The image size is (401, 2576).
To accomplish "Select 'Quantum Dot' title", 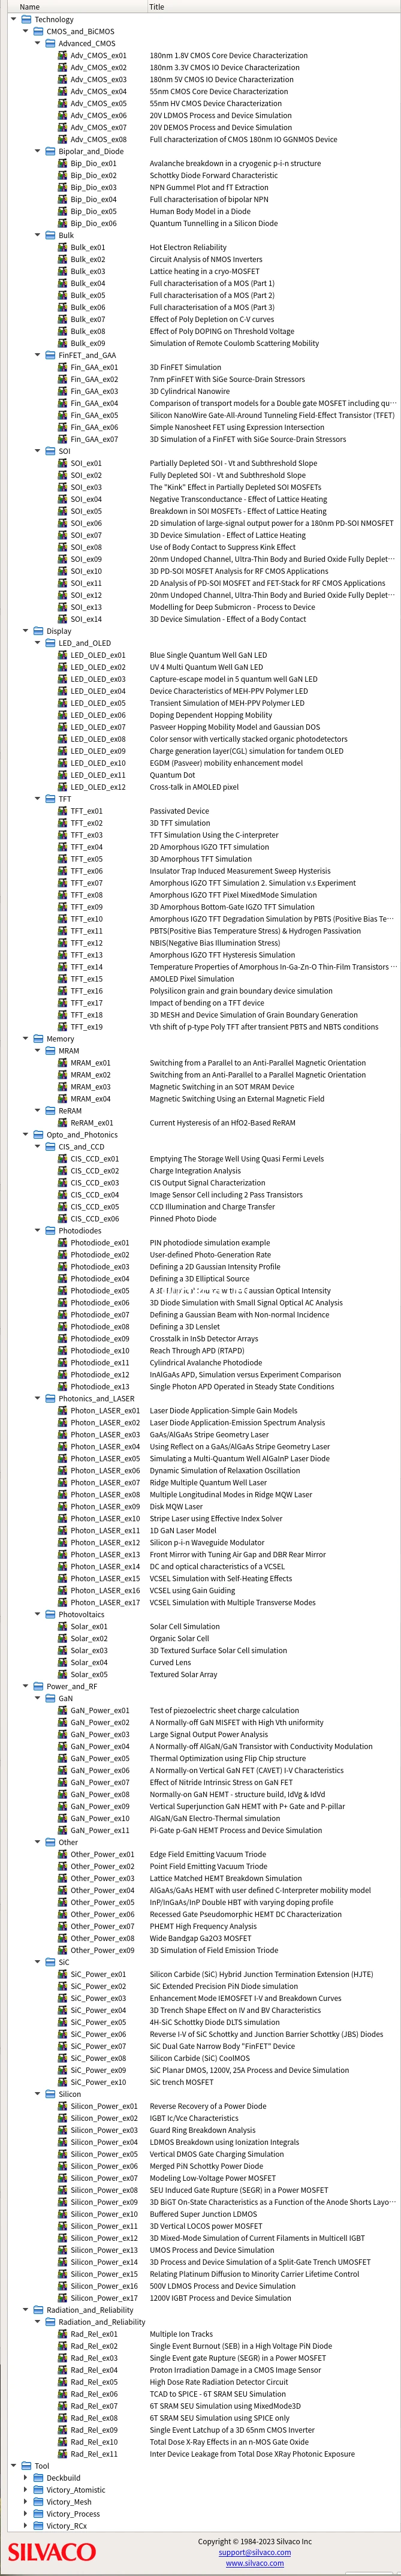I will [x=172, y=776].
